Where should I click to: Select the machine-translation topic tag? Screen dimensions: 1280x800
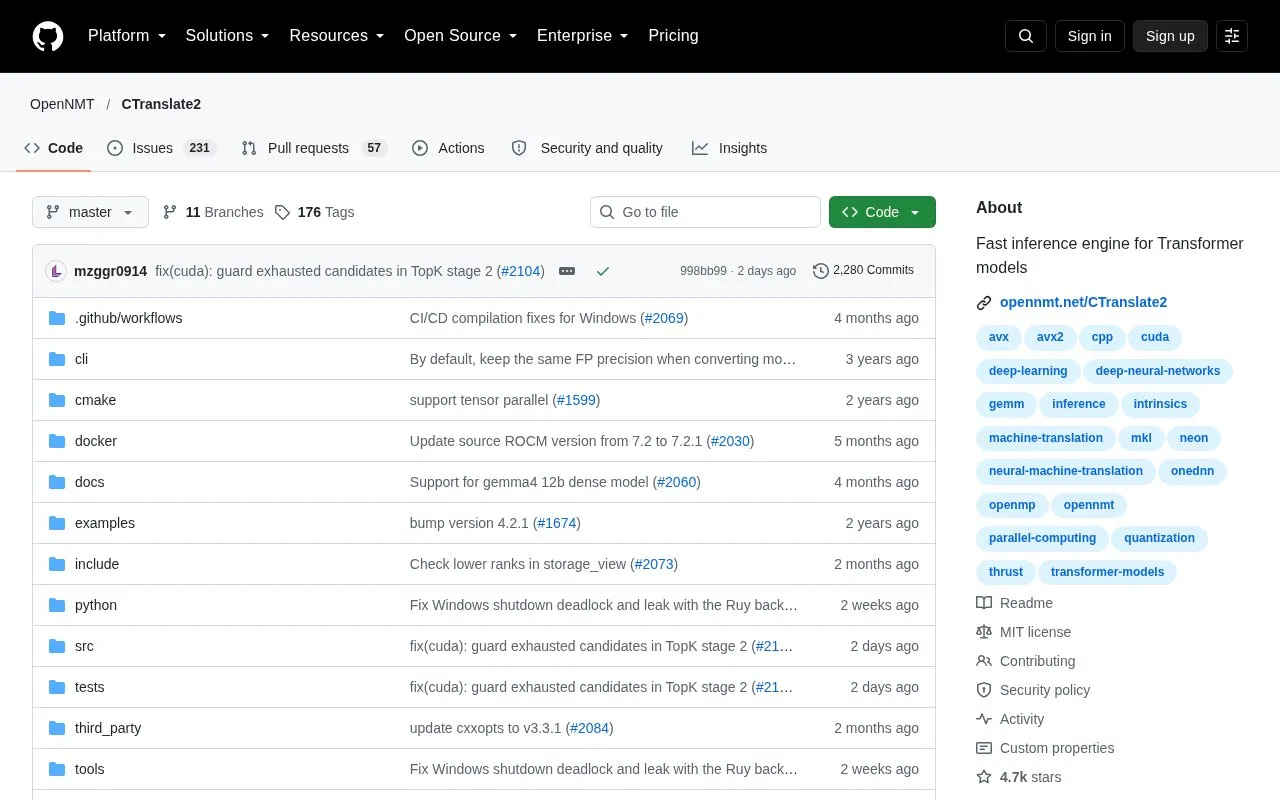(1046, 438)
